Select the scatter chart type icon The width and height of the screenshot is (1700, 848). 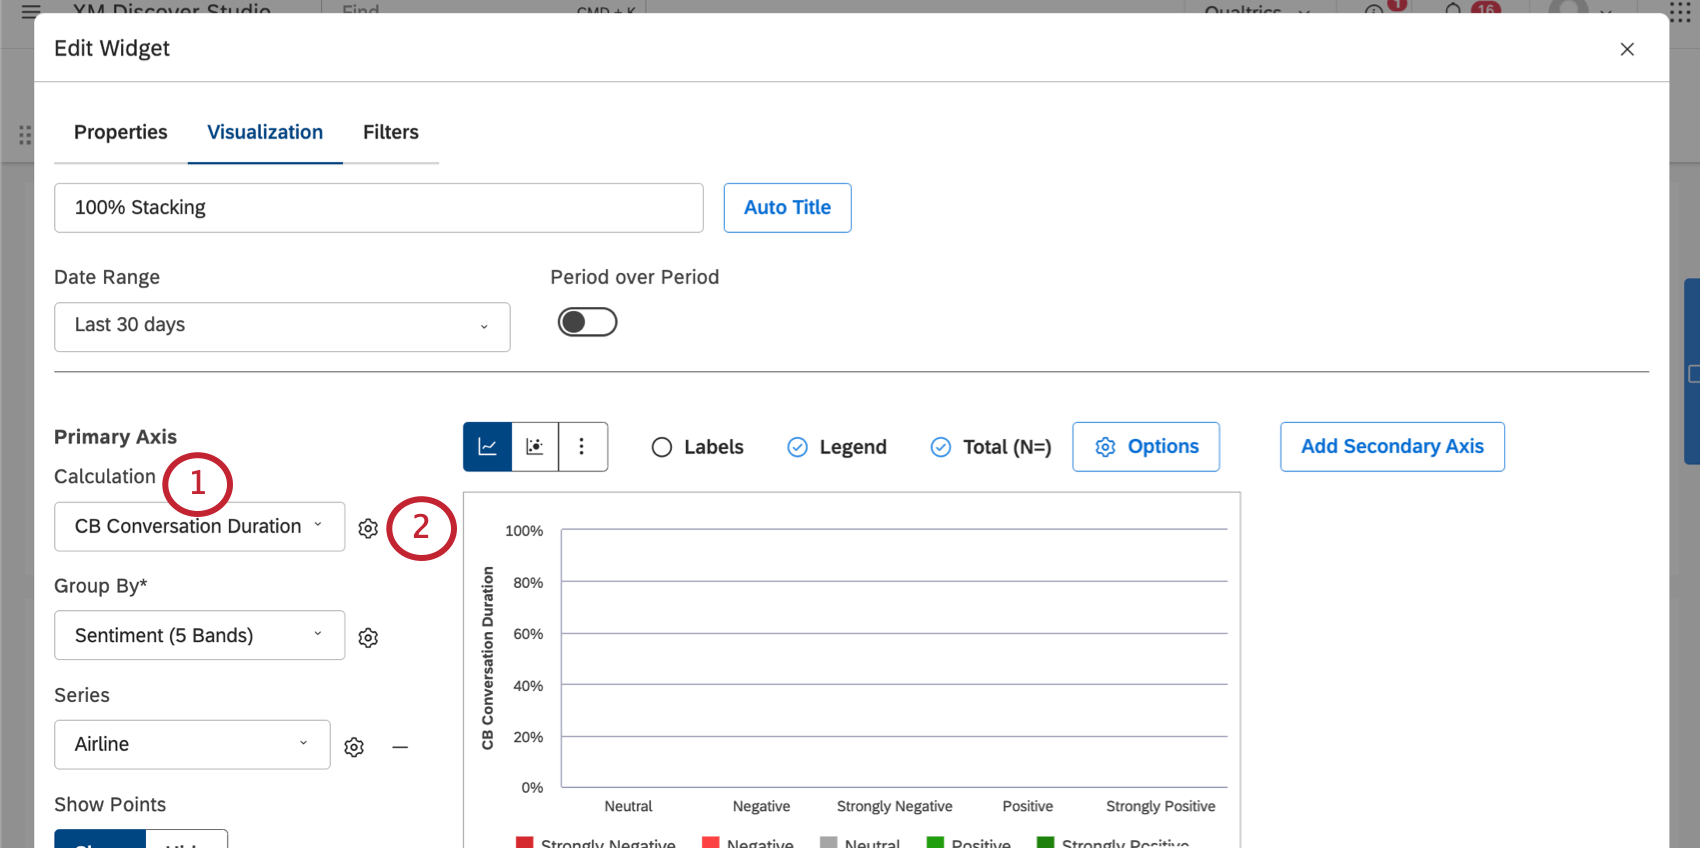click(535, 447)
